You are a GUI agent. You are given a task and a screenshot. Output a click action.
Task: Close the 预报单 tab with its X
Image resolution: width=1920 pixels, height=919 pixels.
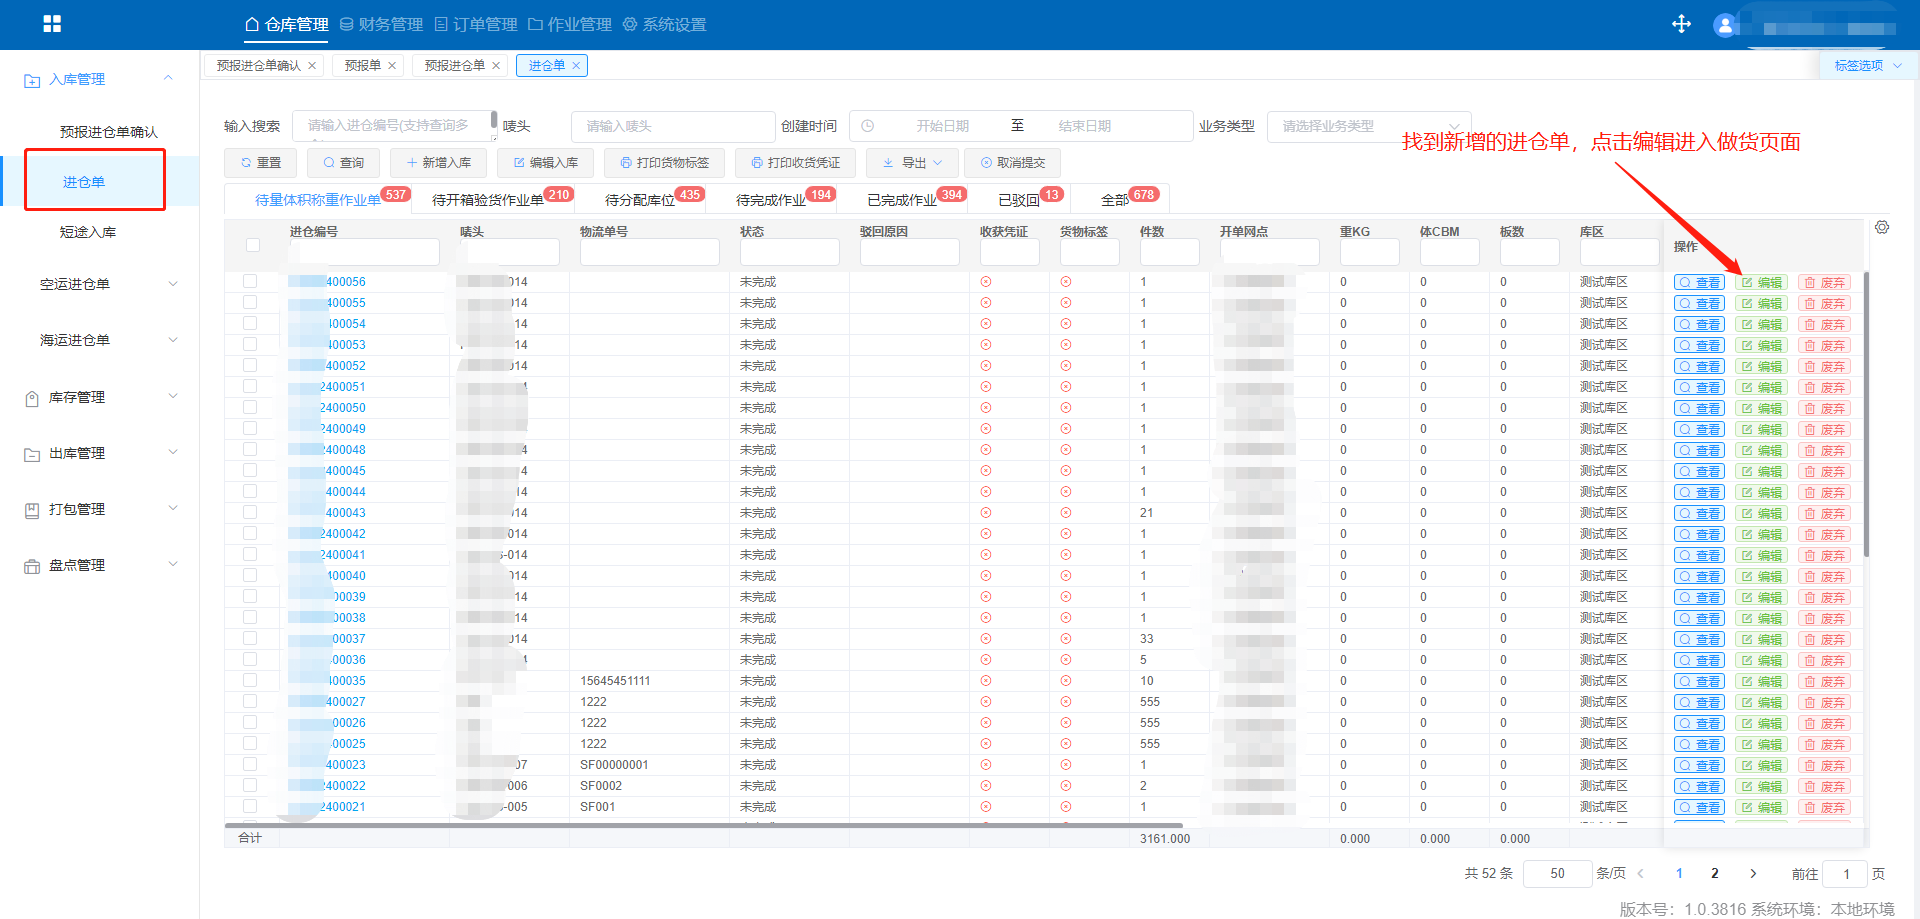(392, 66)
